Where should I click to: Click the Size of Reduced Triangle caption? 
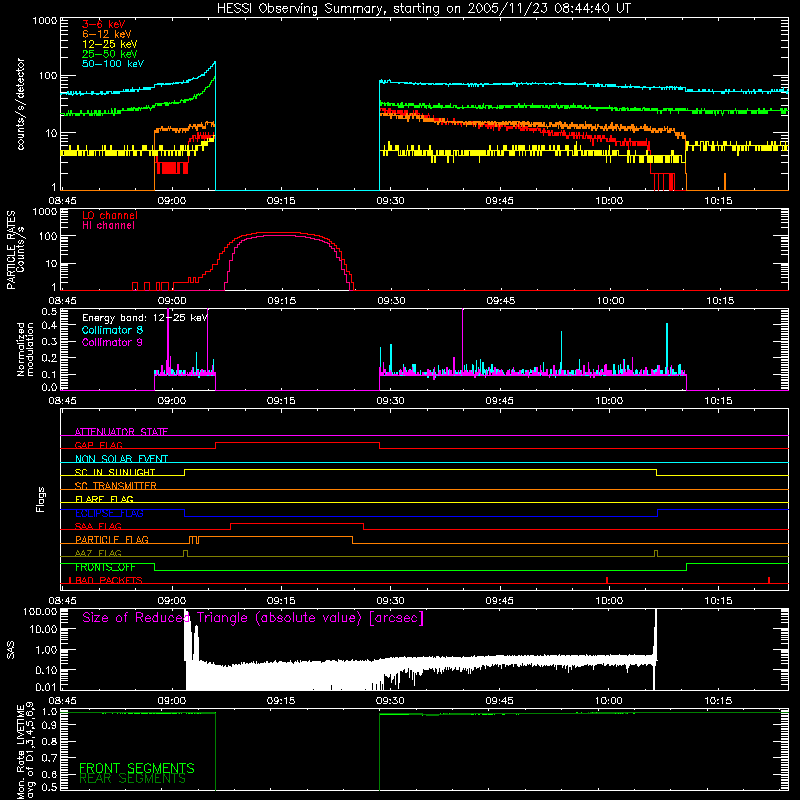click(253, 618)
